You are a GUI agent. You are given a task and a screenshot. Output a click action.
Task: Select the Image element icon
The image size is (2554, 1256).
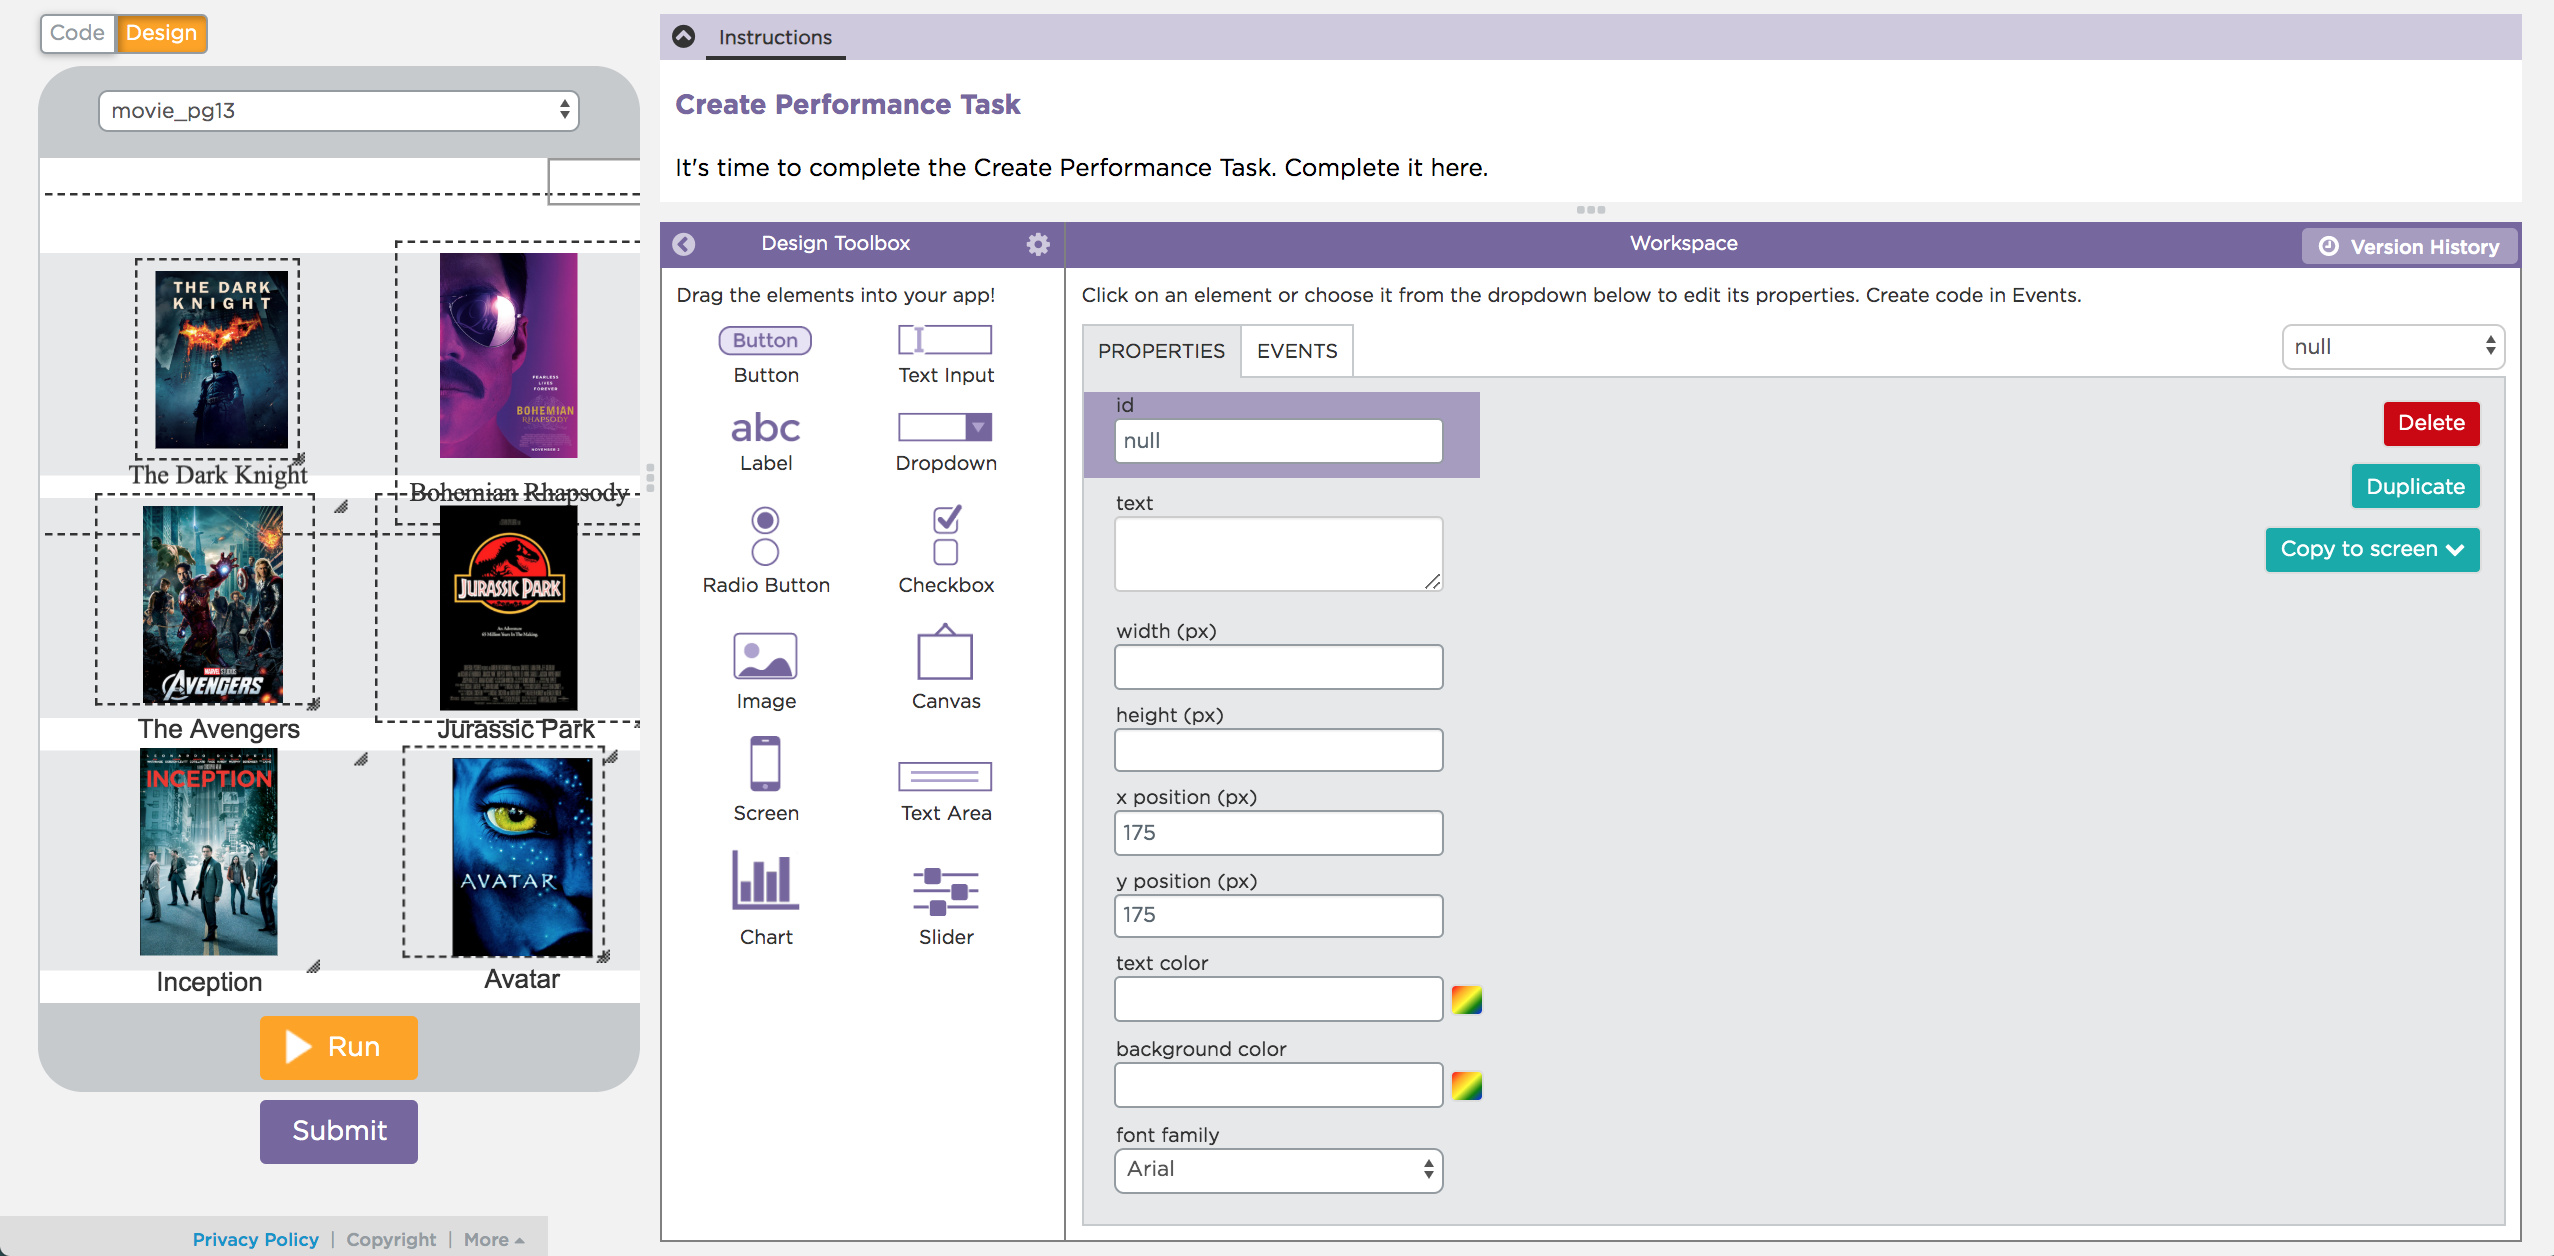point(765,657)
